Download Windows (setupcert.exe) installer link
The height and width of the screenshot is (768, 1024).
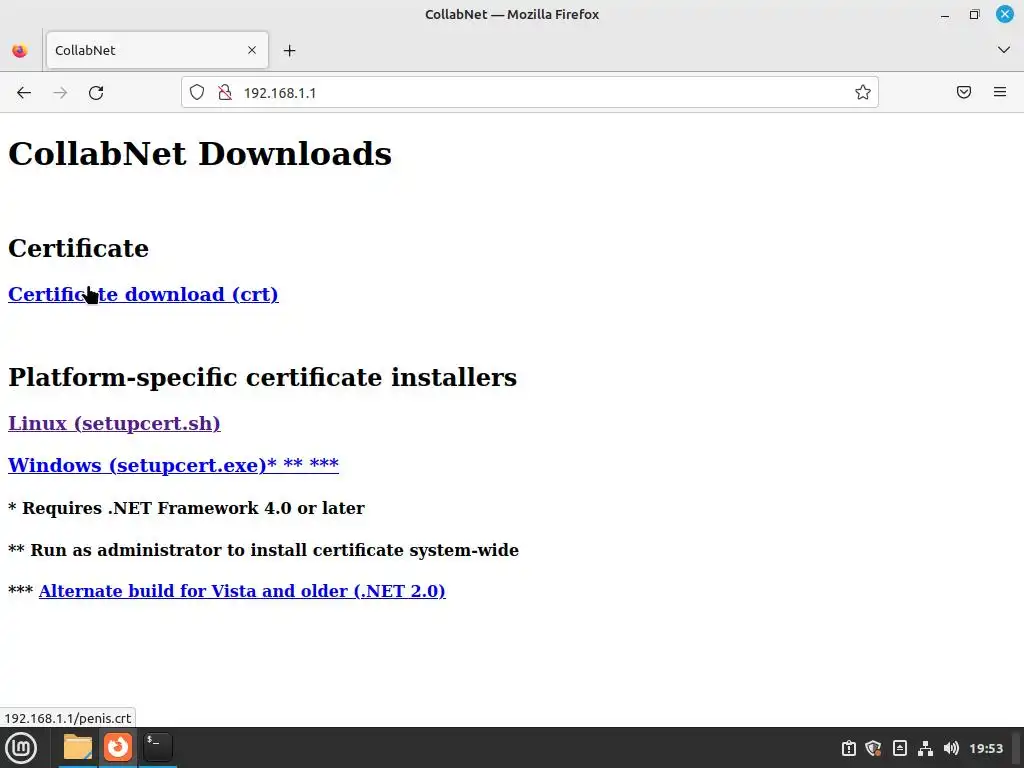point(173,465)
